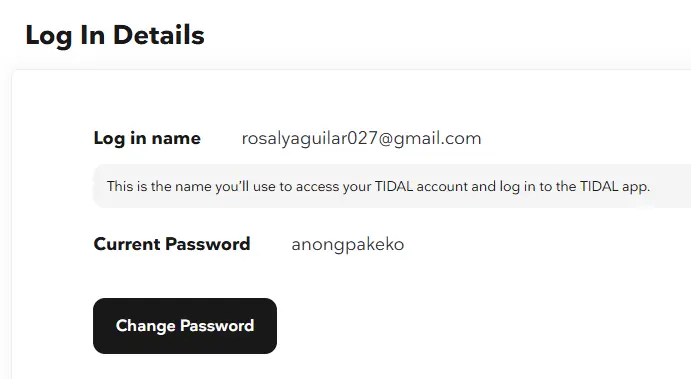
Task: Click the anongpakeko current password value
Action: [x=348, y=245]
